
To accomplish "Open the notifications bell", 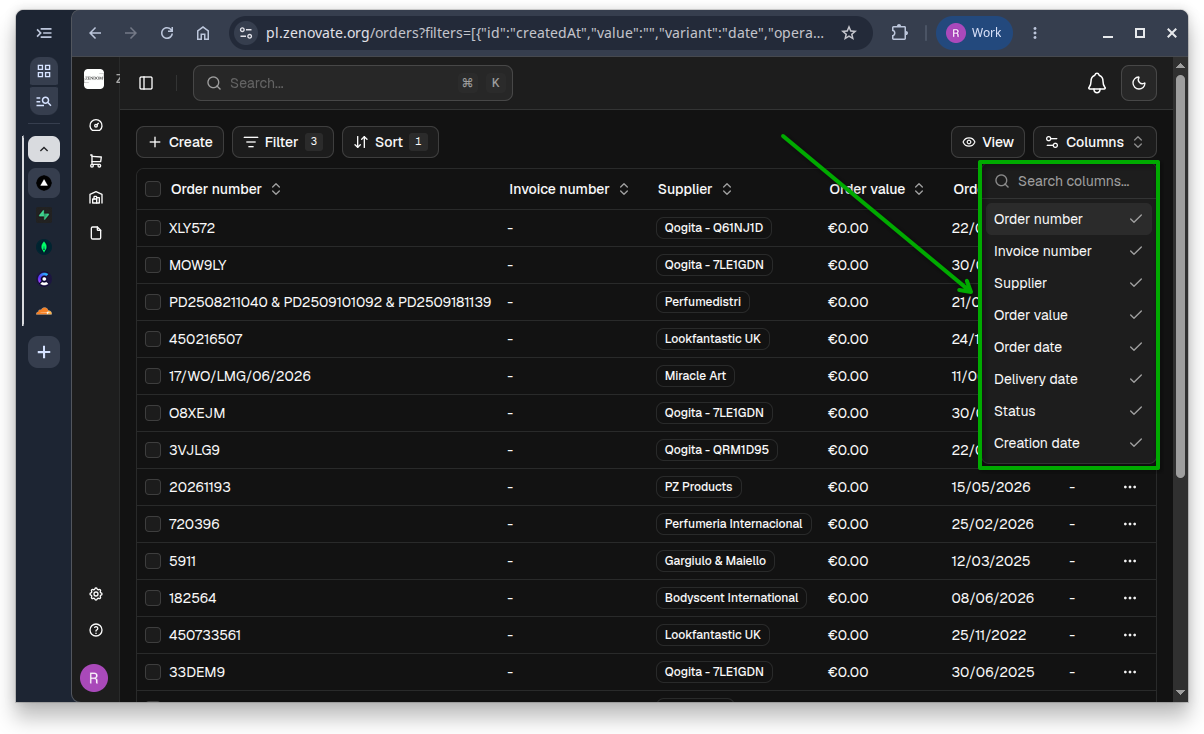I will point(1097,83).
